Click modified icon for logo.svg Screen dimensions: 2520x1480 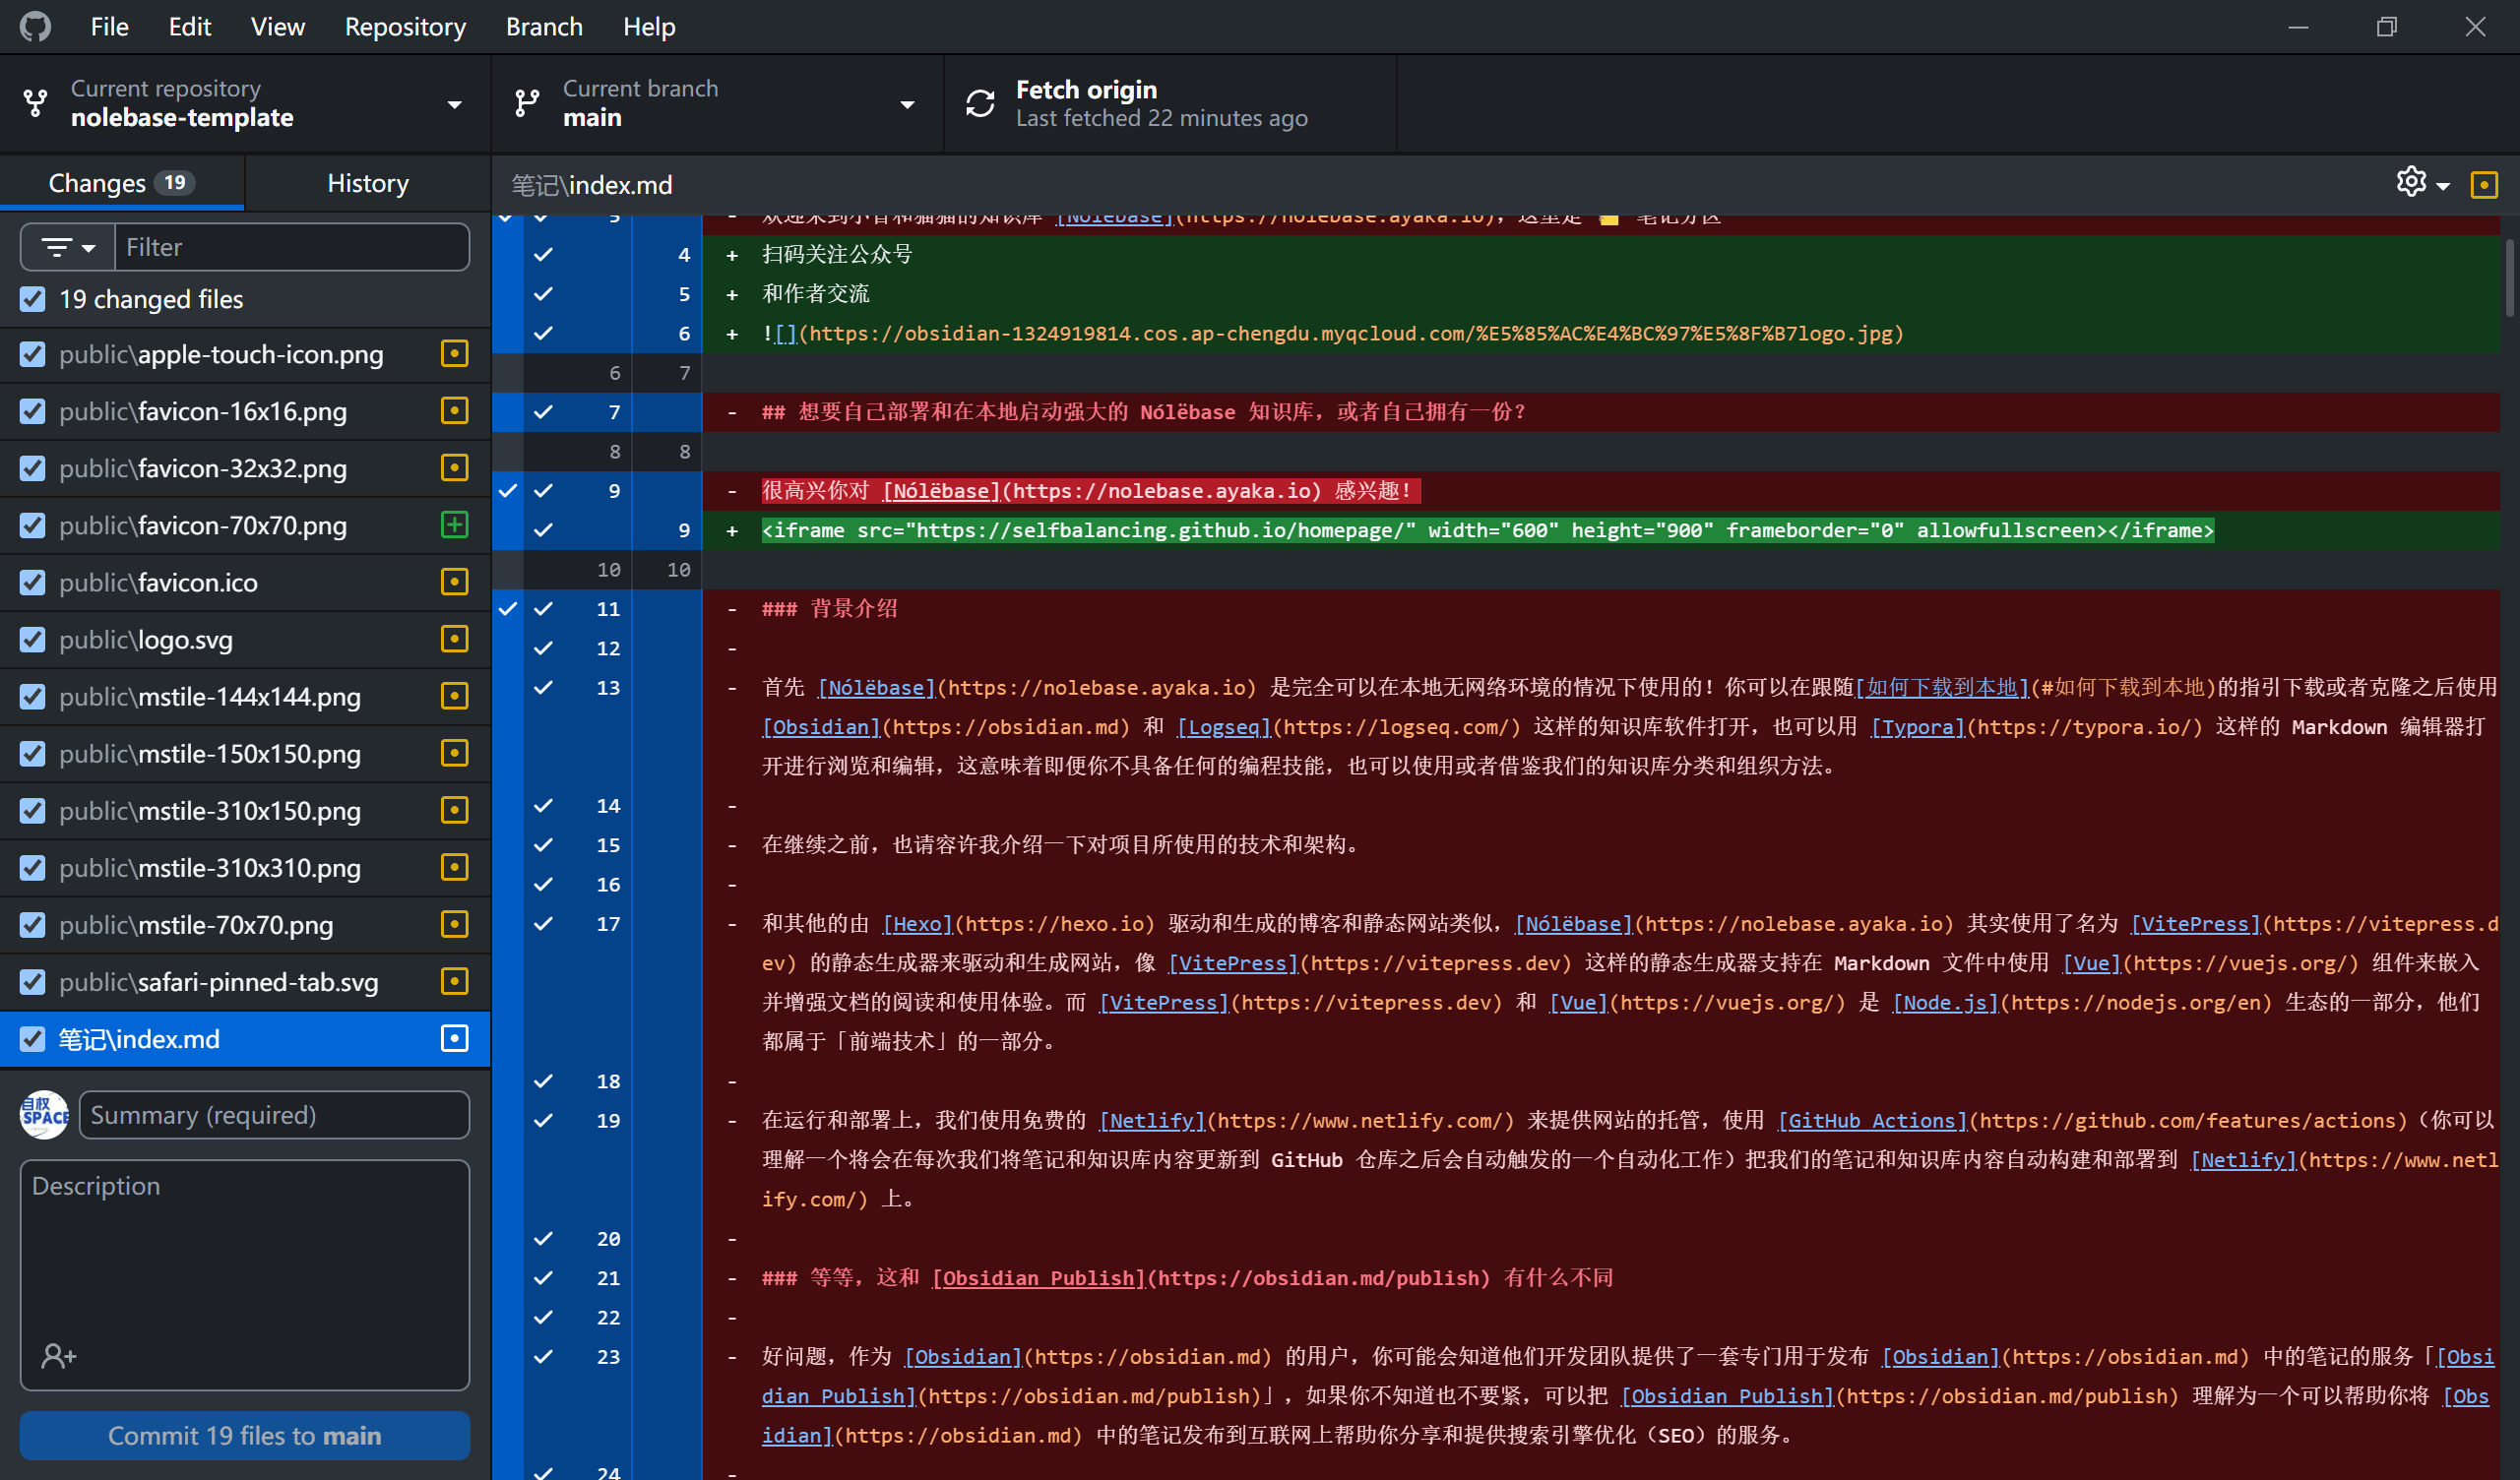455,639
